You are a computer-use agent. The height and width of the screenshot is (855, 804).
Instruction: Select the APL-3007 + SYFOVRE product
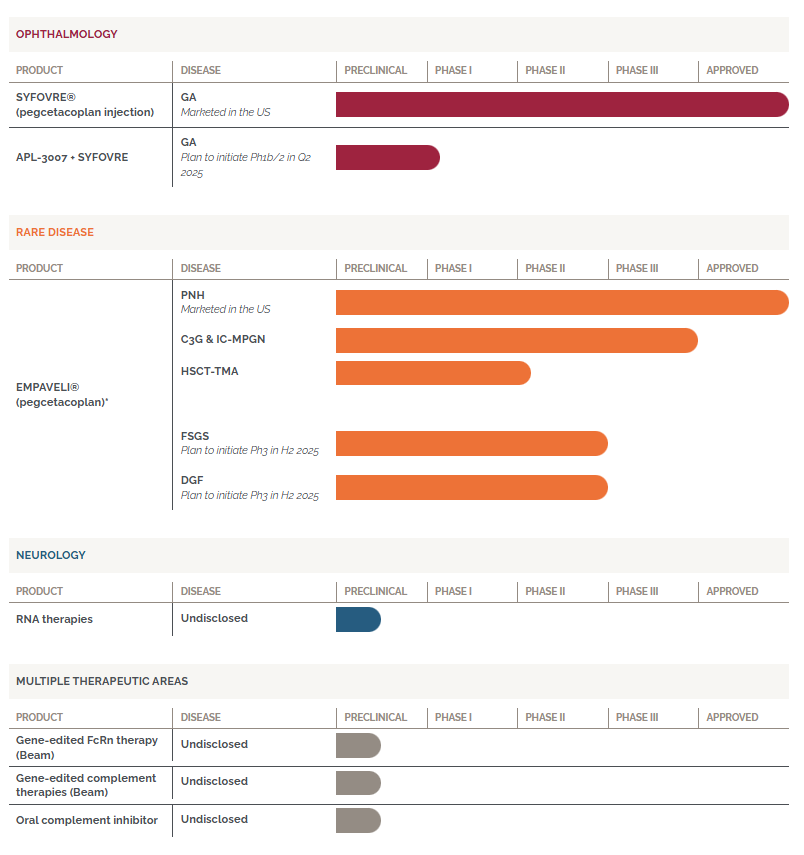pos(72,158)
